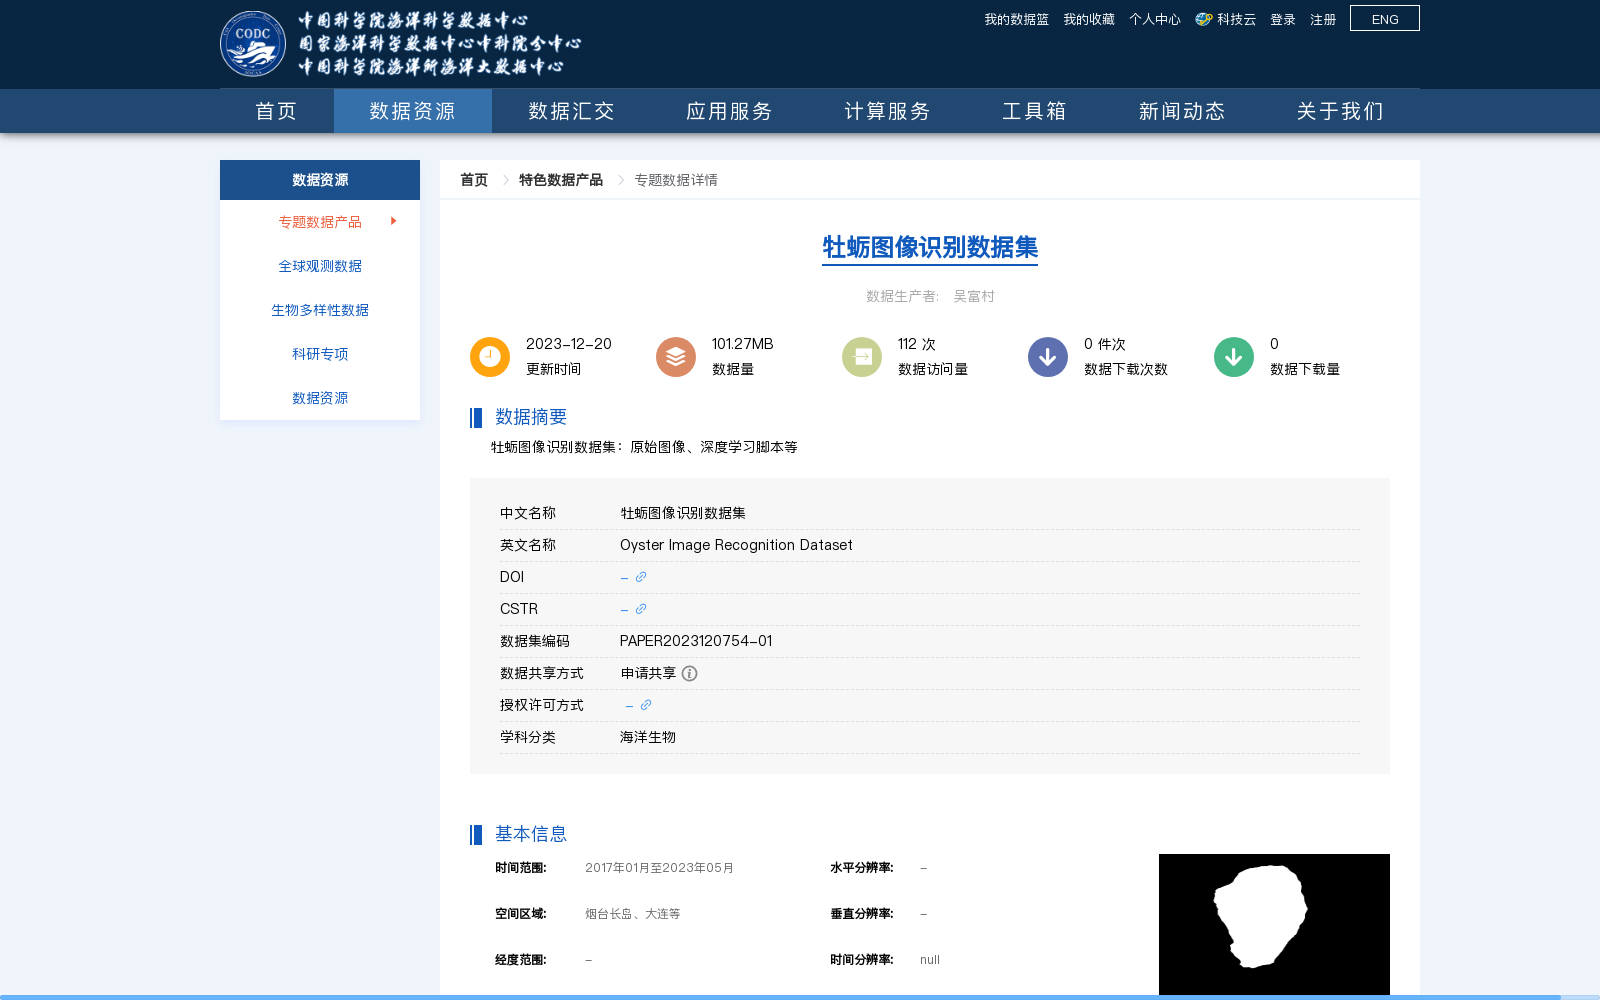The image size is (1600, 1000).
Task: Open the 授权许可方式 link icon
Action: tap(646, 705)
